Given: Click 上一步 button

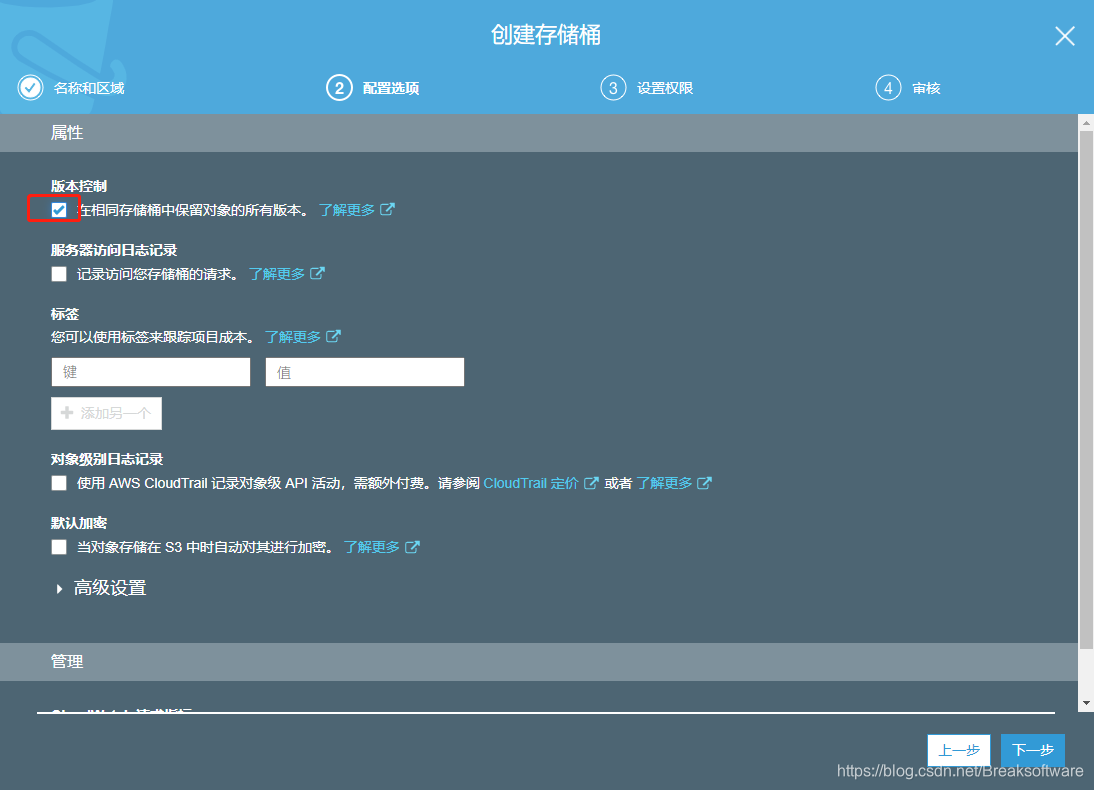Looking at the screenshot, I should tap(959, 750).
